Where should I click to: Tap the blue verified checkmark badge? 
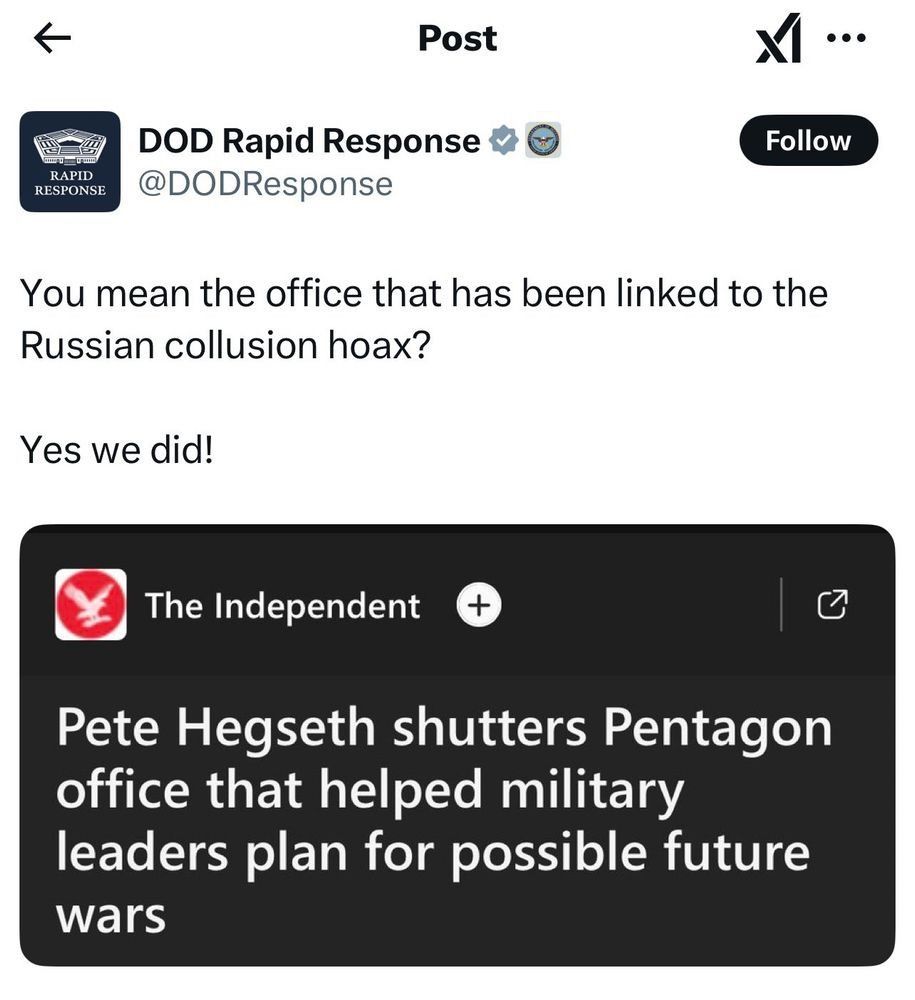point(503,141)
